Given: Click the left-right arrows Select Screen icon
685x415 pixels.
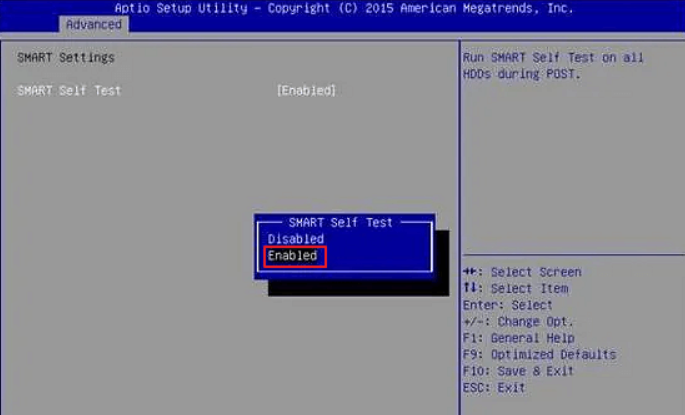Looking at the screenshot, I should pos(471,272).
